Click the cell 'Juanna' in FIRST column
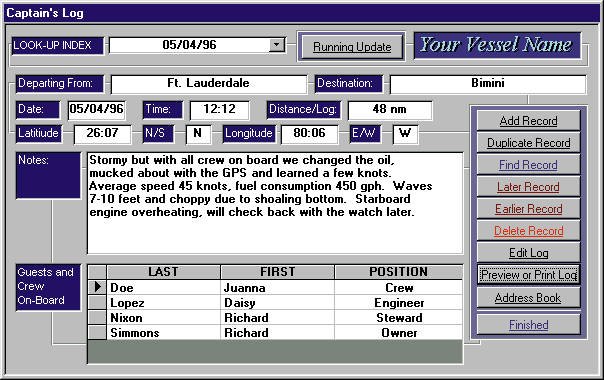This screenshot has width=604, height=380. coord(277,288)
